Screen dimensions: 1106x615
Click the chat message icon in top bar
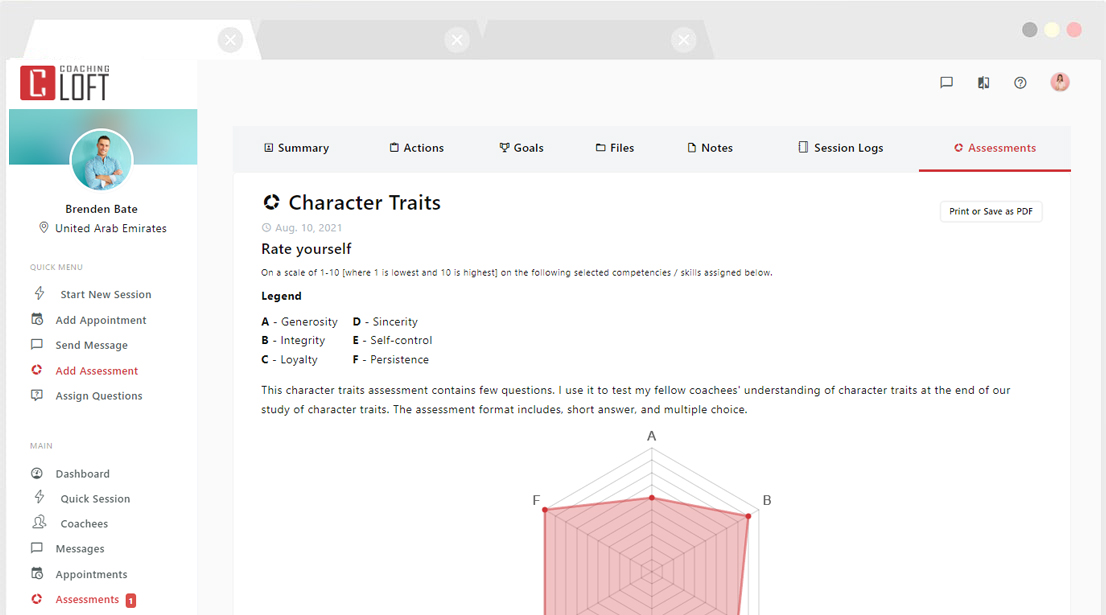[x=946, y=83]
